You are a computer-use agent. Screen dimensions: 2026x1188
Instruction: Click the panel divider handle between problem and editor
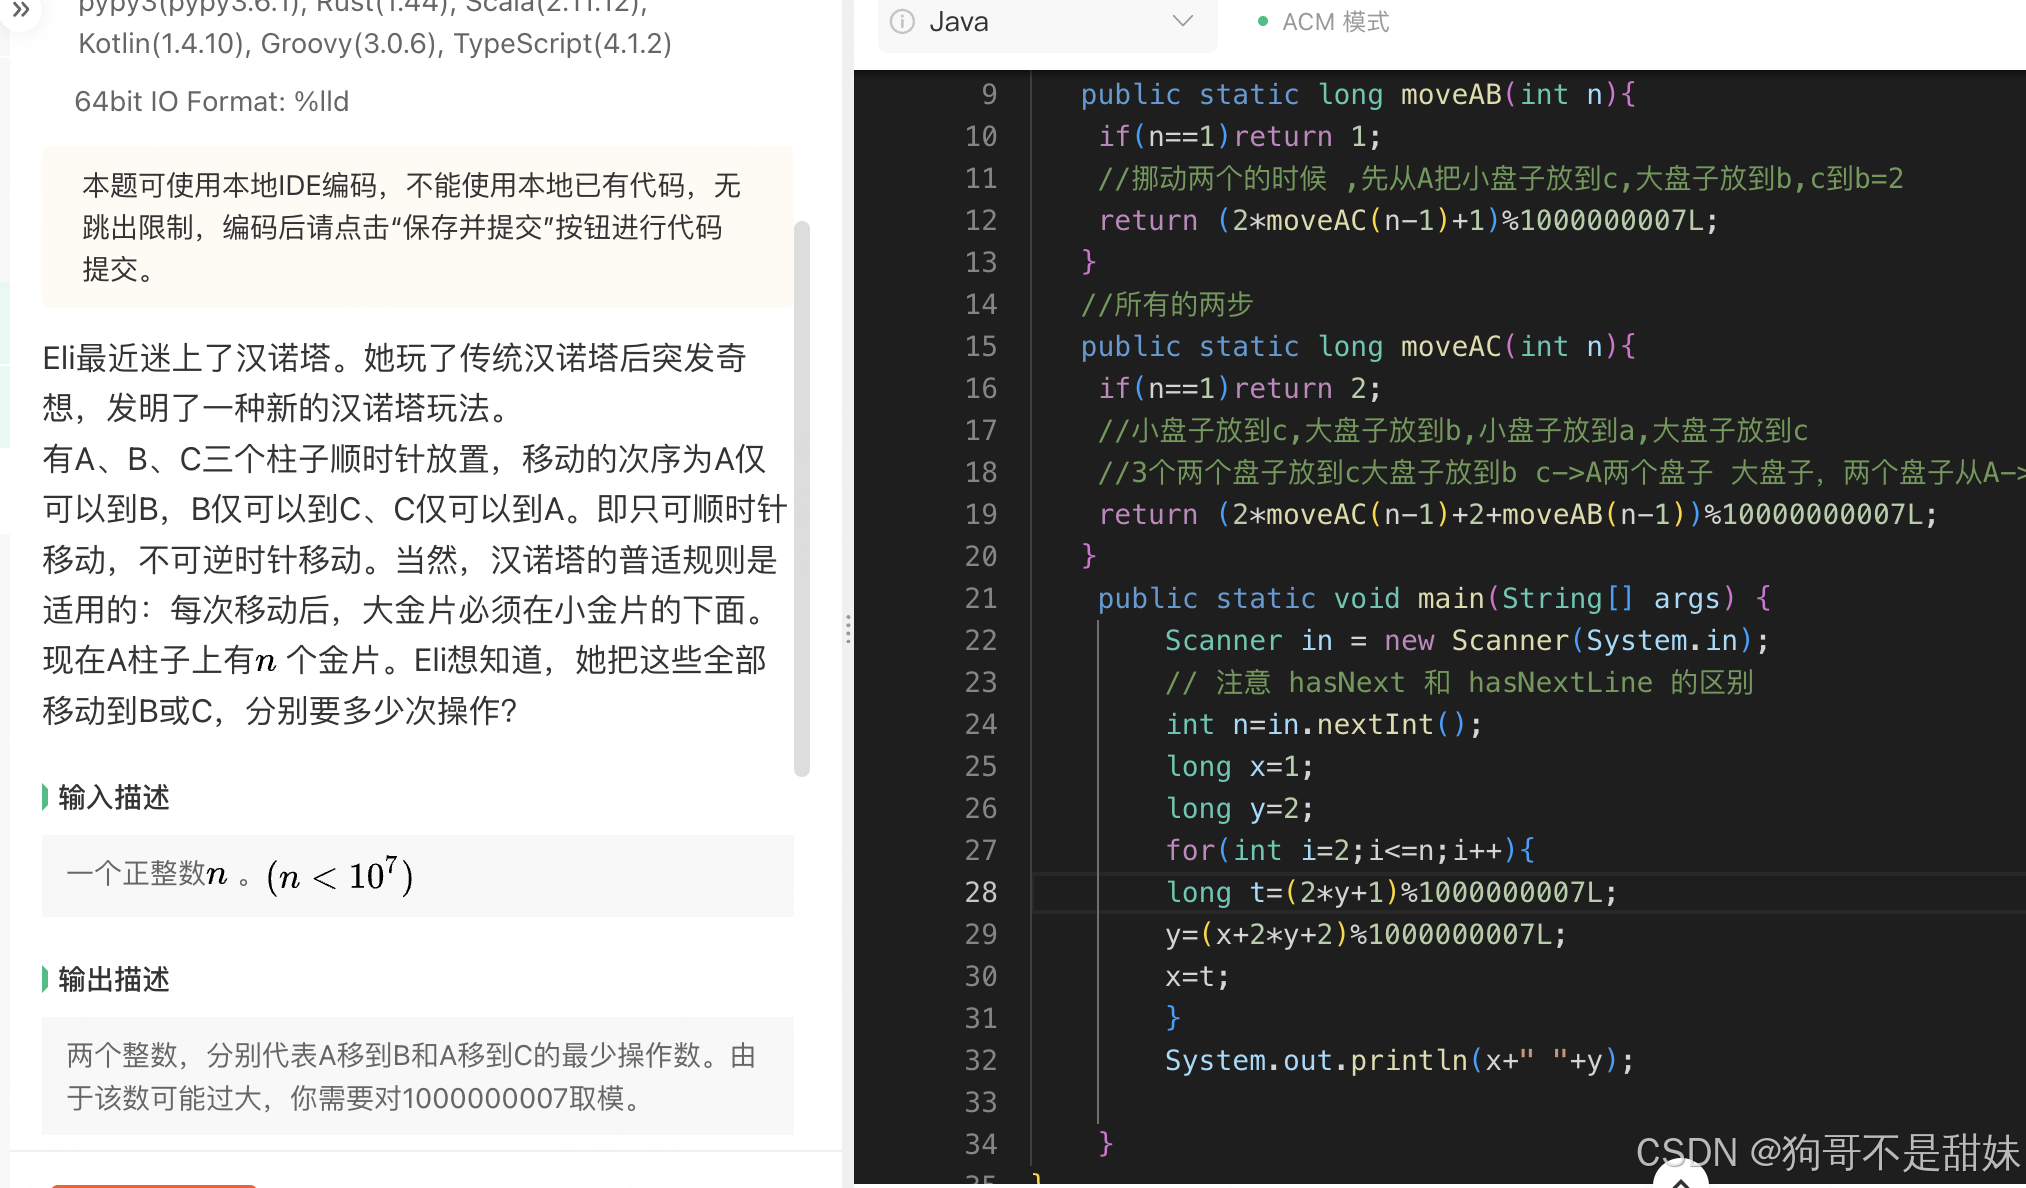(848, 628)
